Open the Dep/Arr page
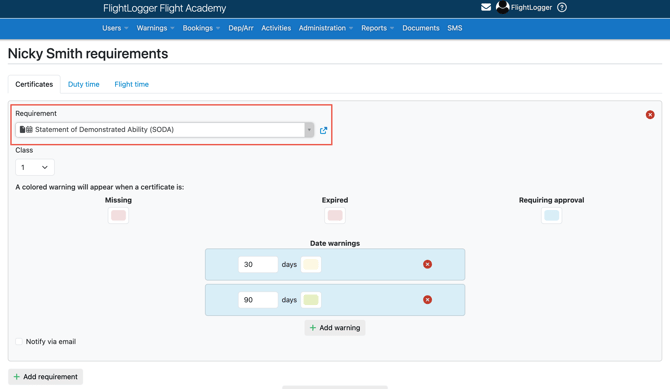 [x=241, y=28]
